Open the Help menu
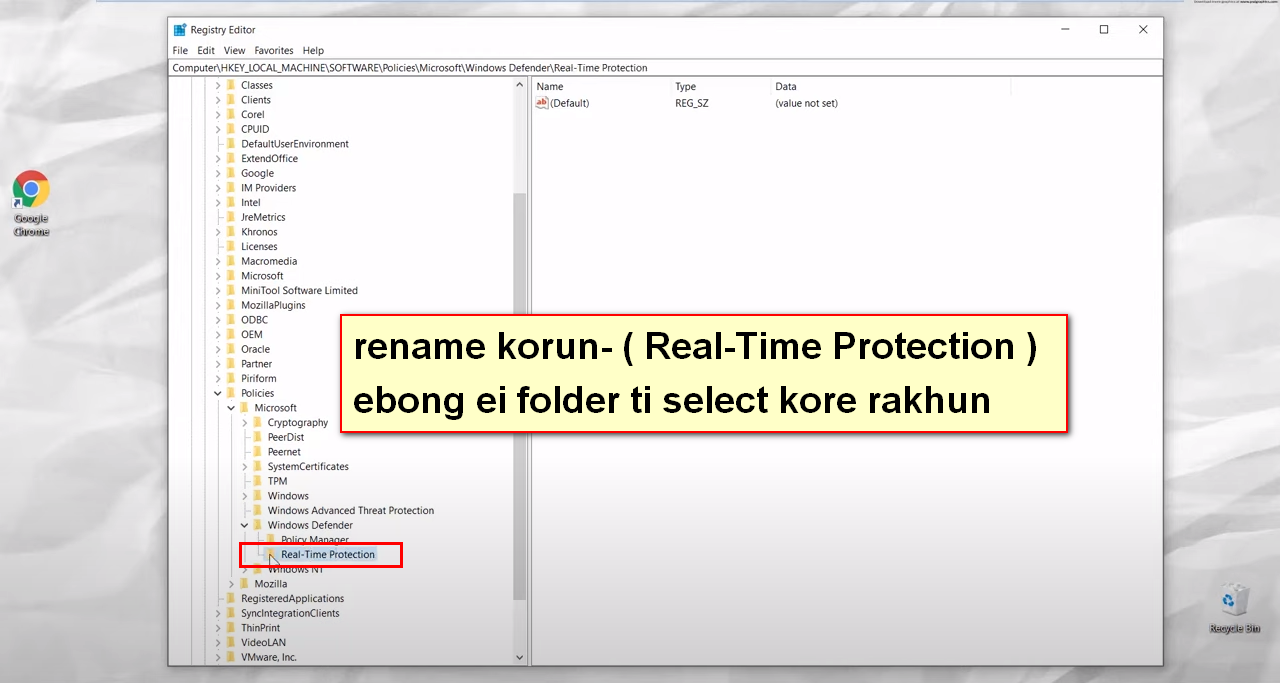 (x=313, y=50)
